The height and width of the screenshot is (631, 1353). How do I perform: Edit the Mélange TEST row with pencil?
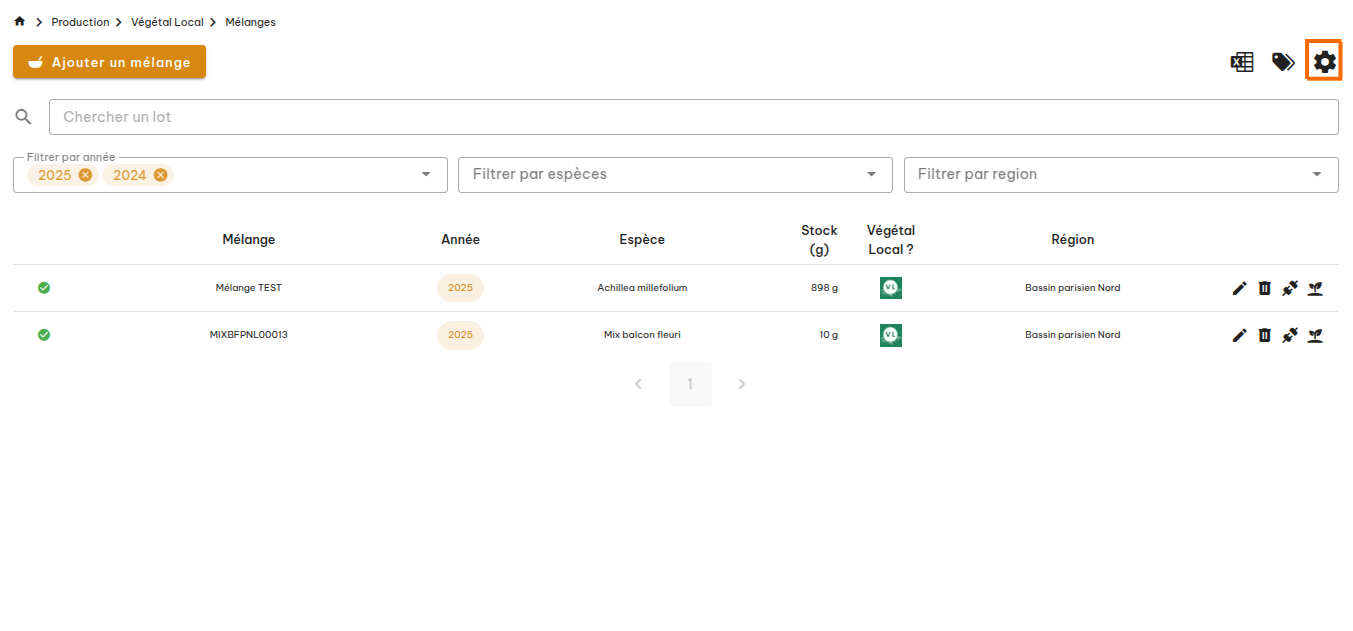click(1239, 288)
